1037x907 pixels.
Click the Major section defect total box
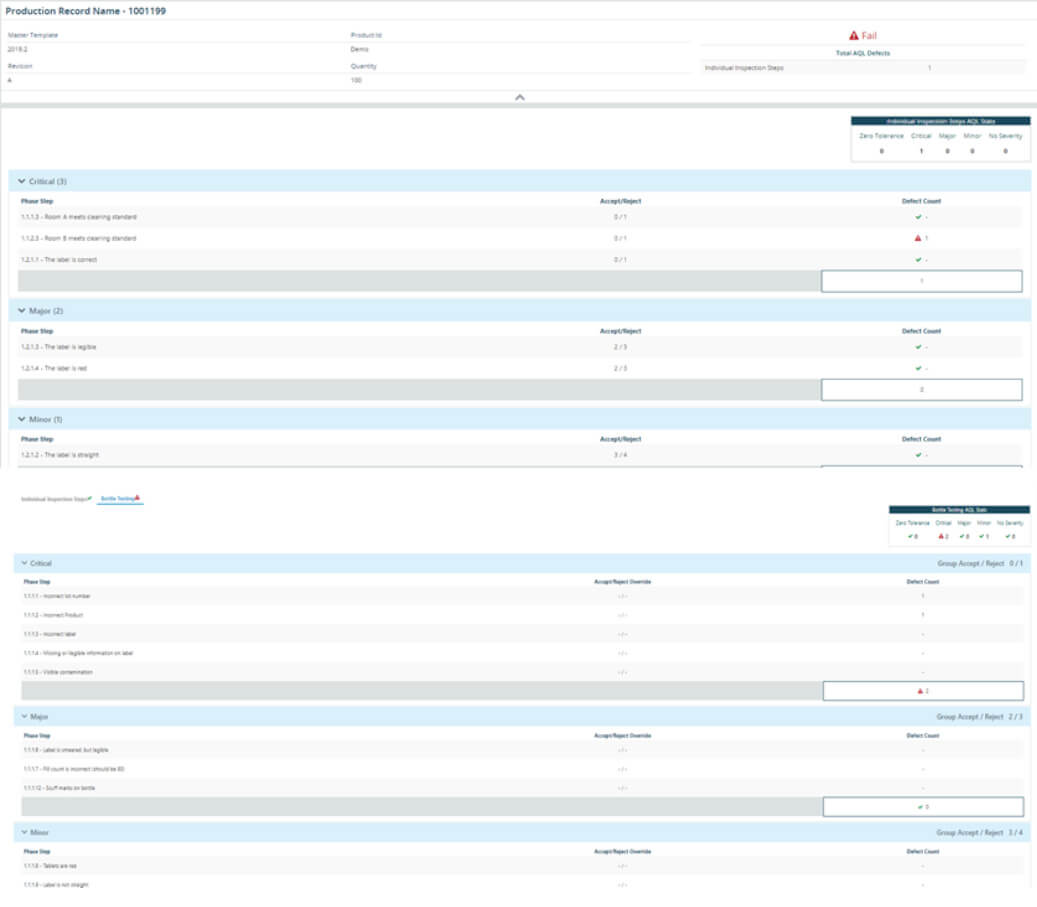[x=921, y=390]
